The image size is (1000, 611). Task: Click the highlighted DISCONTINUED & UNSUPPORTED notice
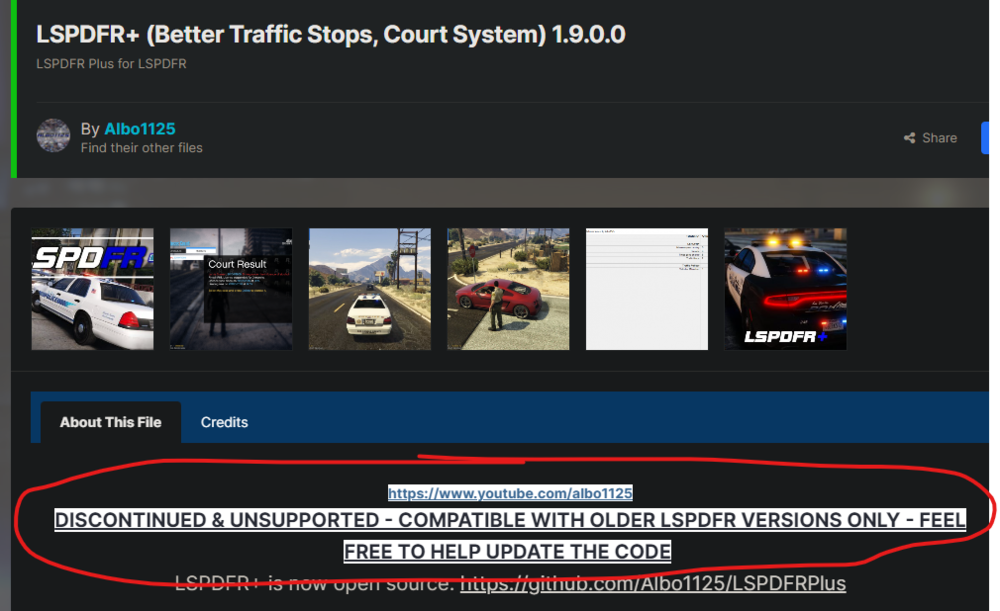click(512, 520)
